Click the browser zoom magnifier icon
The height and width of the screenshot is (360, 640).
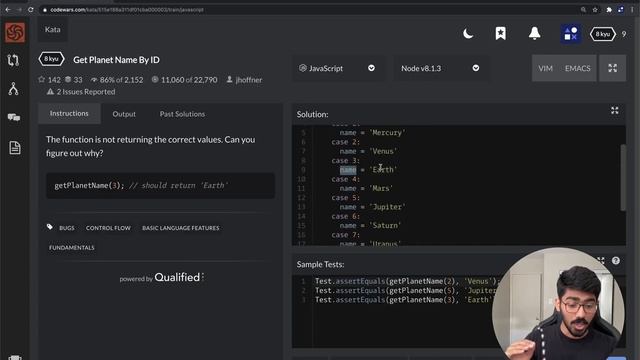coord(583,9)
